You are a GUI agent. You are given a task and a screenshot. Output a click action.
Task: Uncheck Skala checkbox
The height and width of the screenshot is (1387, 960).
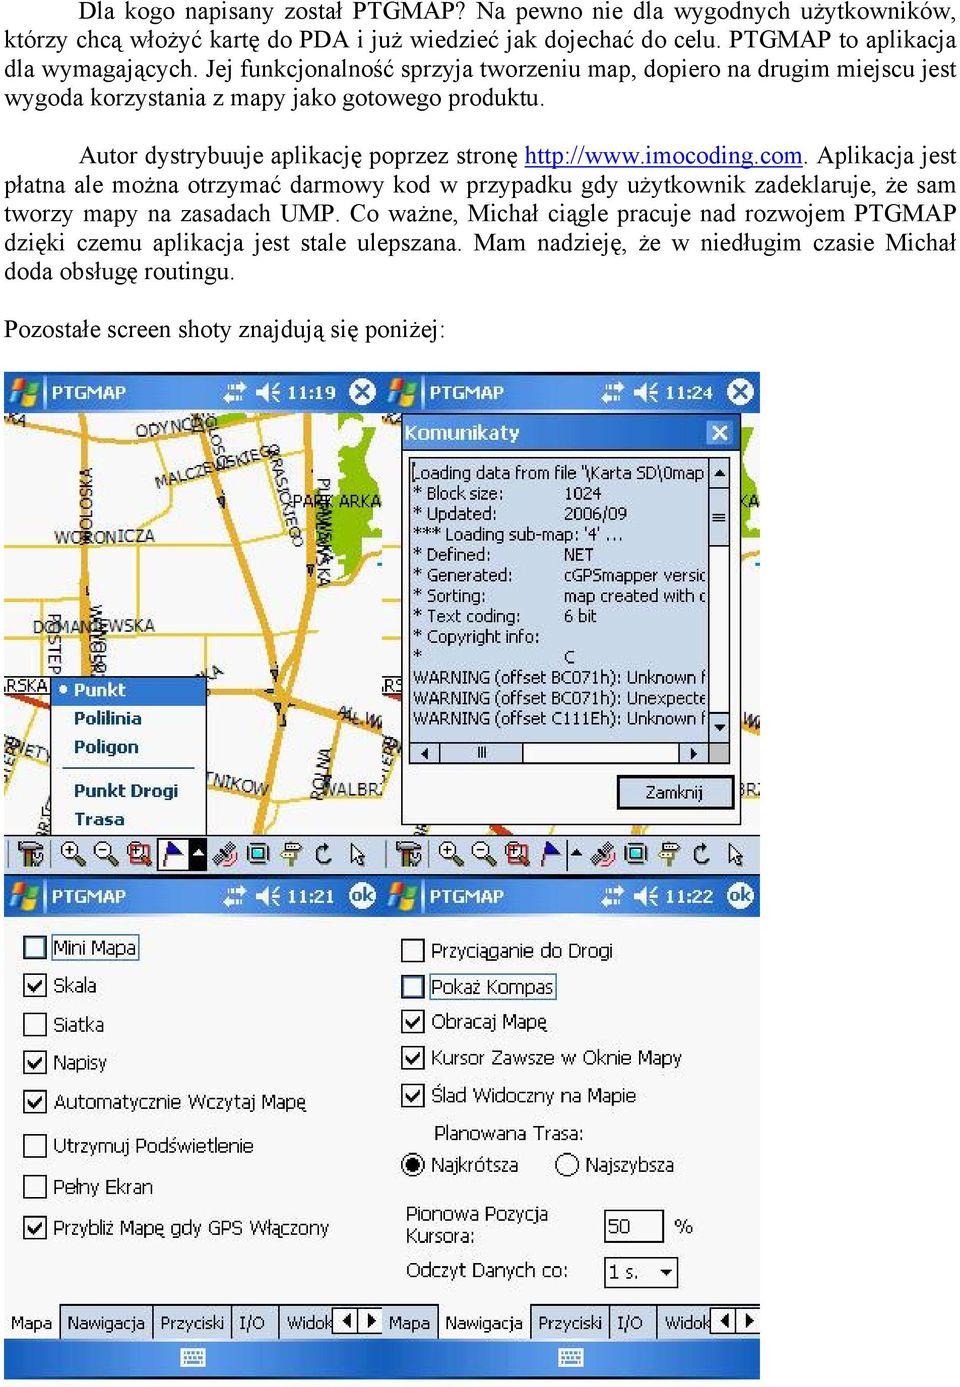coord(35,985)
